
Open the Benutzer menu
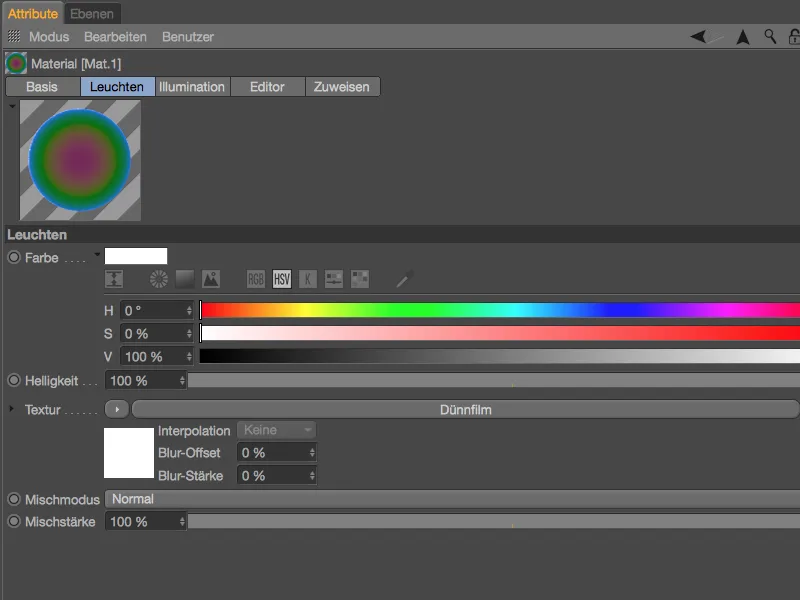coord(188,37)
